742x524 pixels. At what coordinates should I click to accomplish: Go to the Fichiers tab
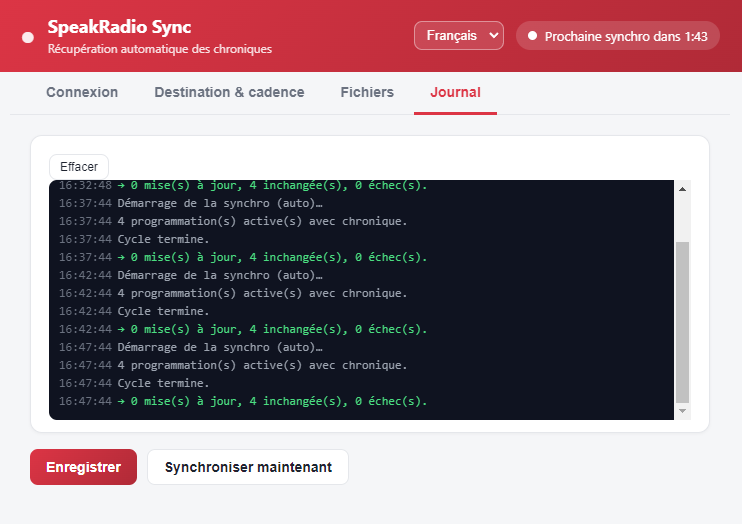point(367,92)
